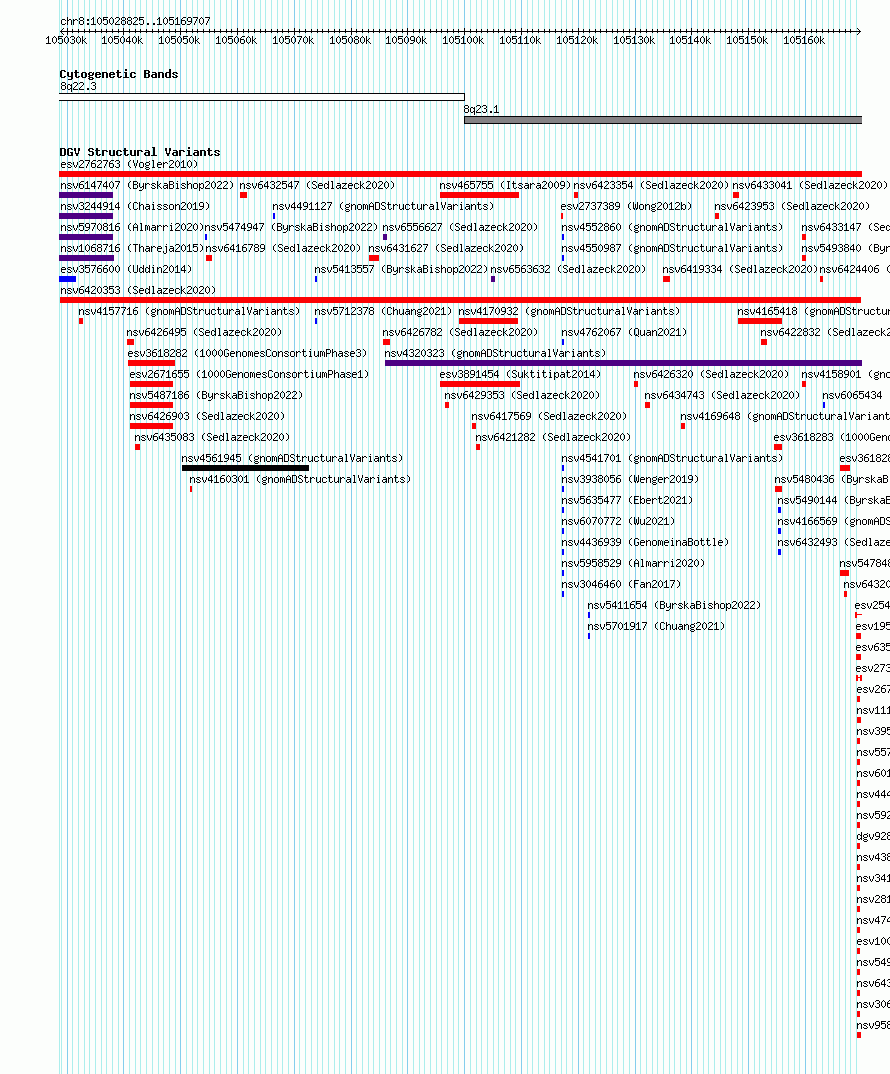Select nsv6423953 (Sedlazeck2020) variant
Viewport: 890px width, 1074px height.
point(792,206)
